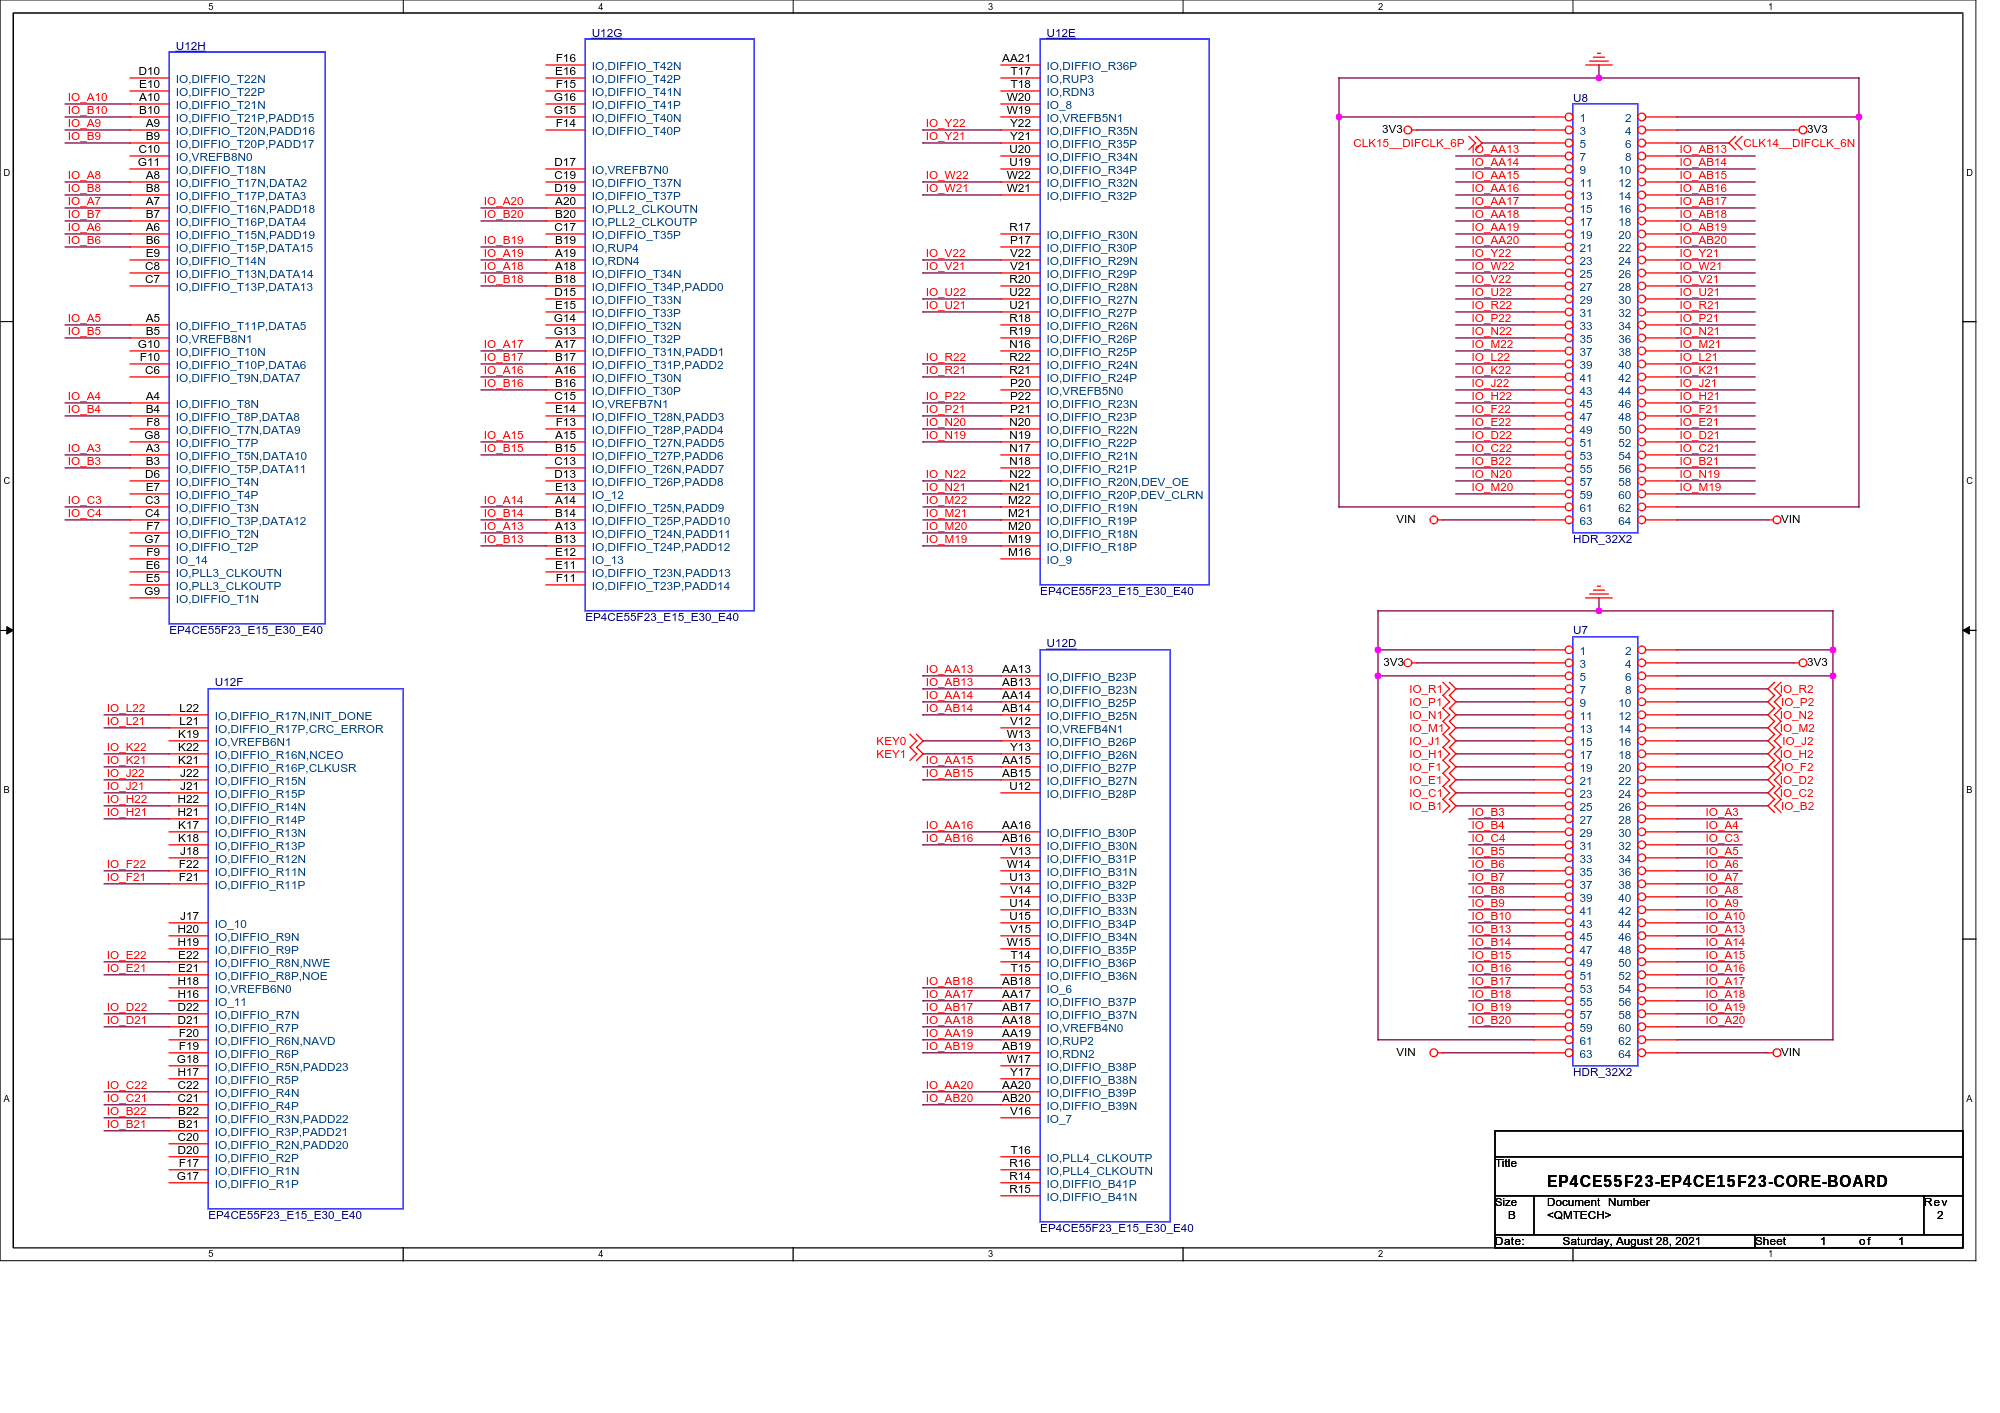The width and height of the screenshot is (2000, 1413).
Task: Click the CLK14__DIFCLK_6N net port
Action: pyautogui.click(x=1798, y=143)
